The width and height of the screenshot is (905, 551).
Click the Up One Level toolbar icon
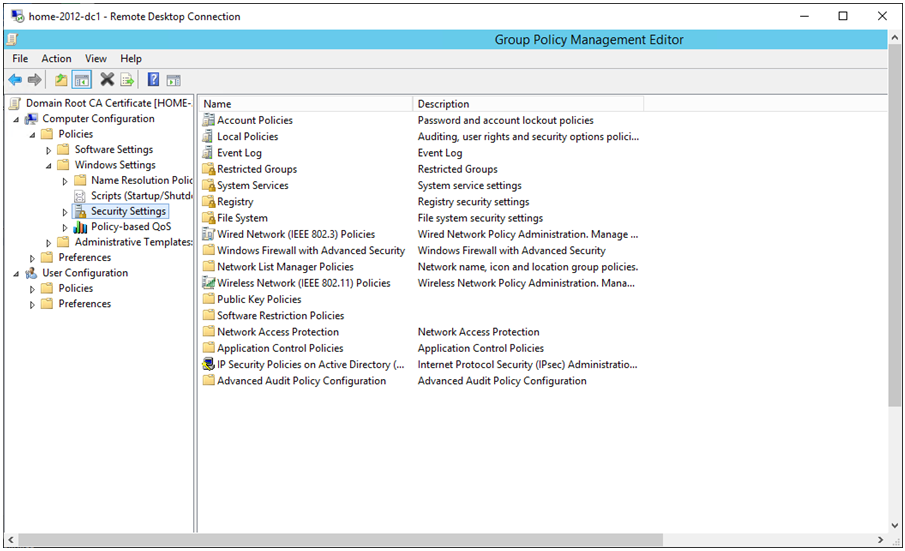[x=61, y=80]
